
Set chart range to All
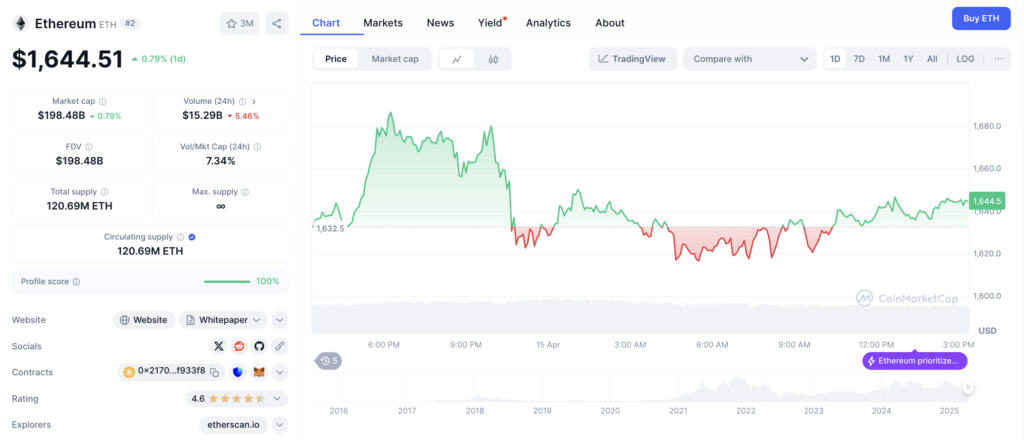[x=932, y=59]
